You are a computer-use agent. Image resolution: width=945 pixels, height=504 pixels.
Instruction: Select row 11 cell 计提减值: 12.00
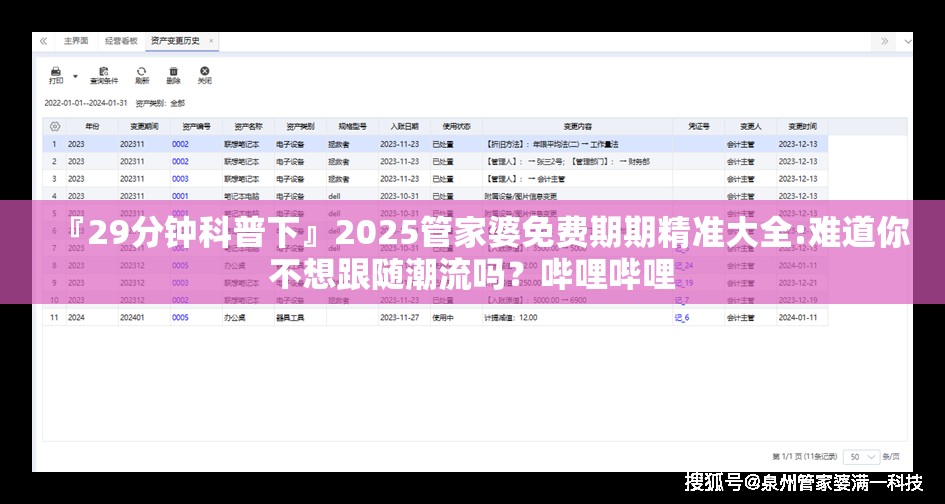click(577, 317)
